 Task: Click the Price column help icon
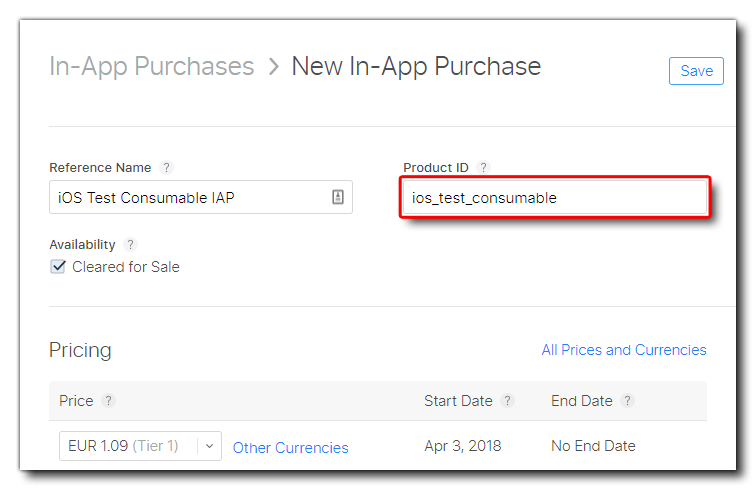tap(109, 401)
